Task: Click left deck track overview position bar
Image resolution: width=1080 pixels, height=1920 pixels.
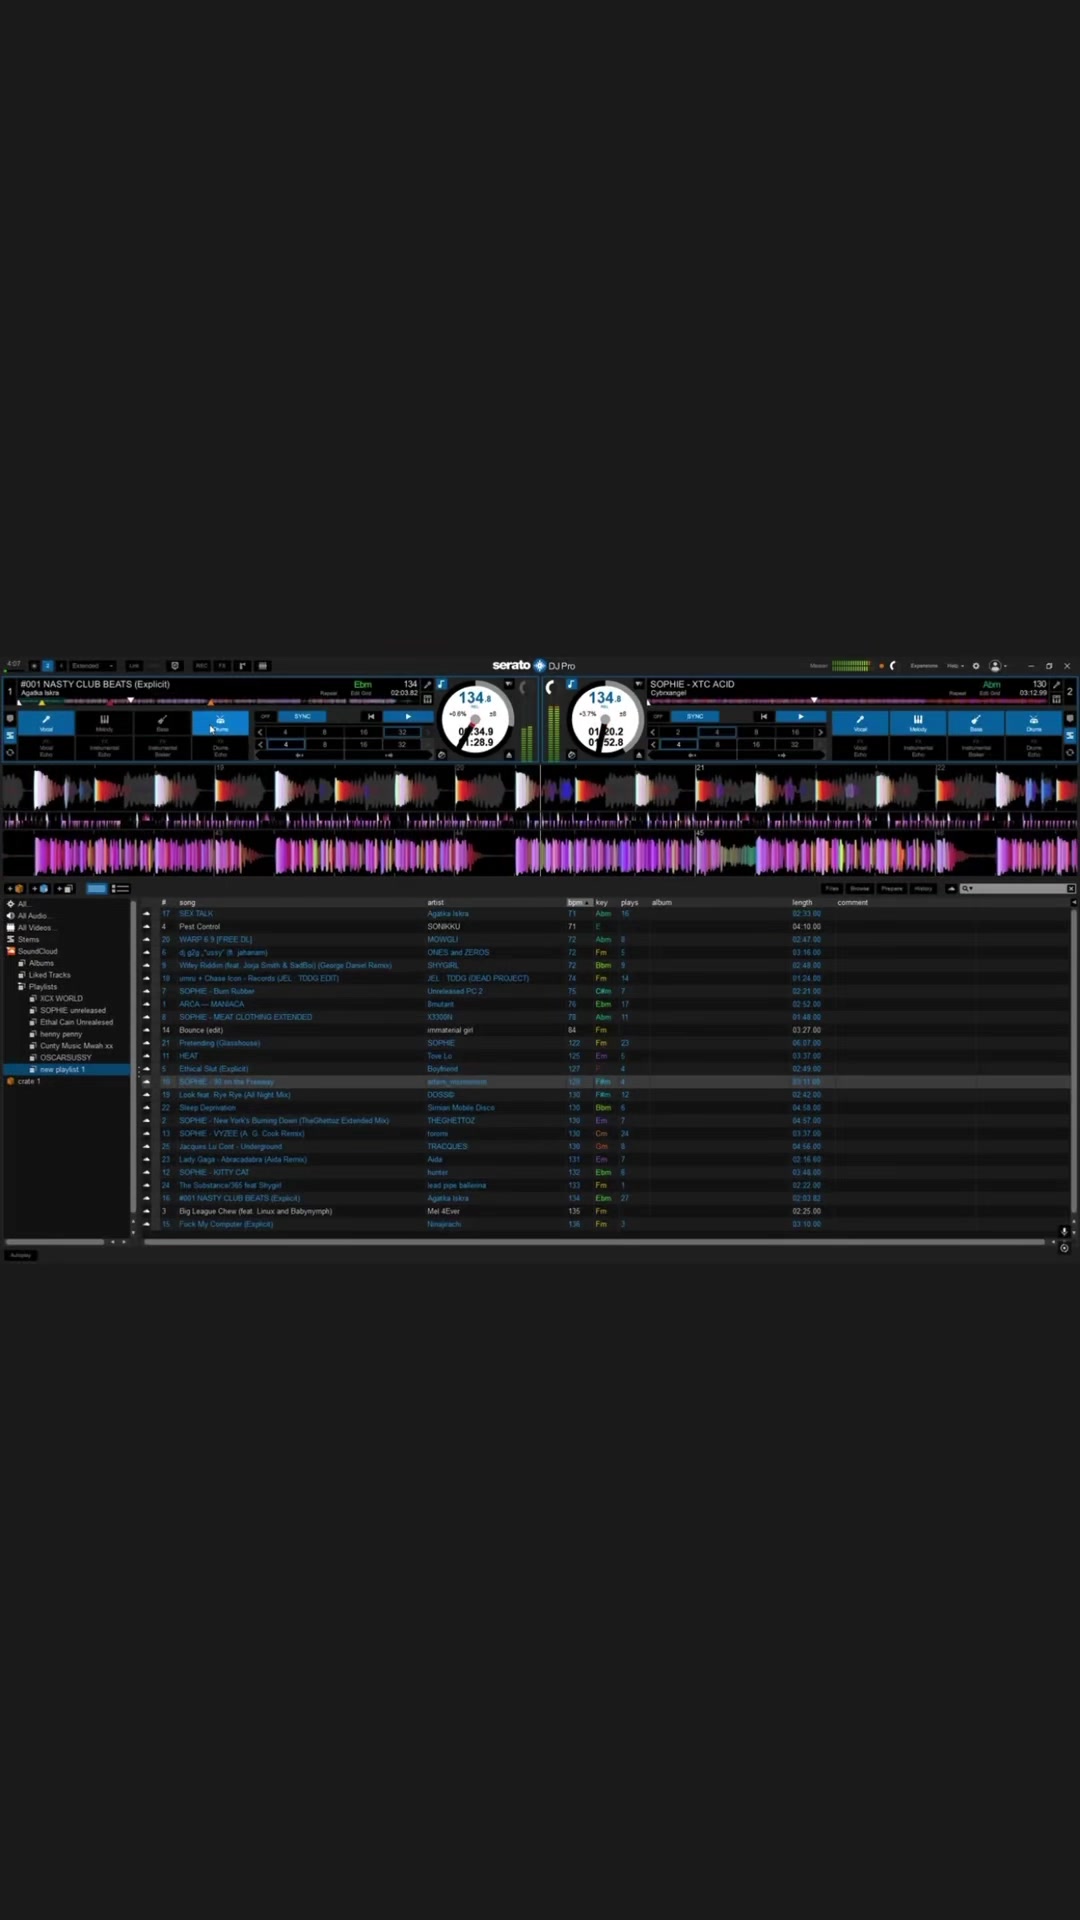Action: 218,701
